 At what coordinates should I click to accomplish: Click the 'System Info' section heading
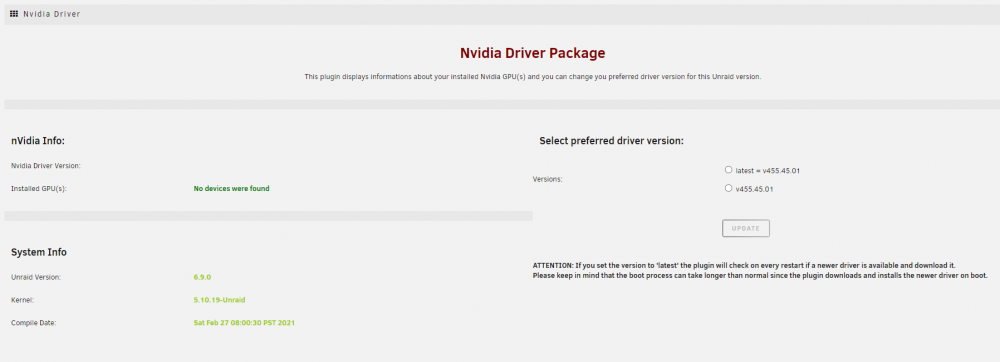[39, 252]
